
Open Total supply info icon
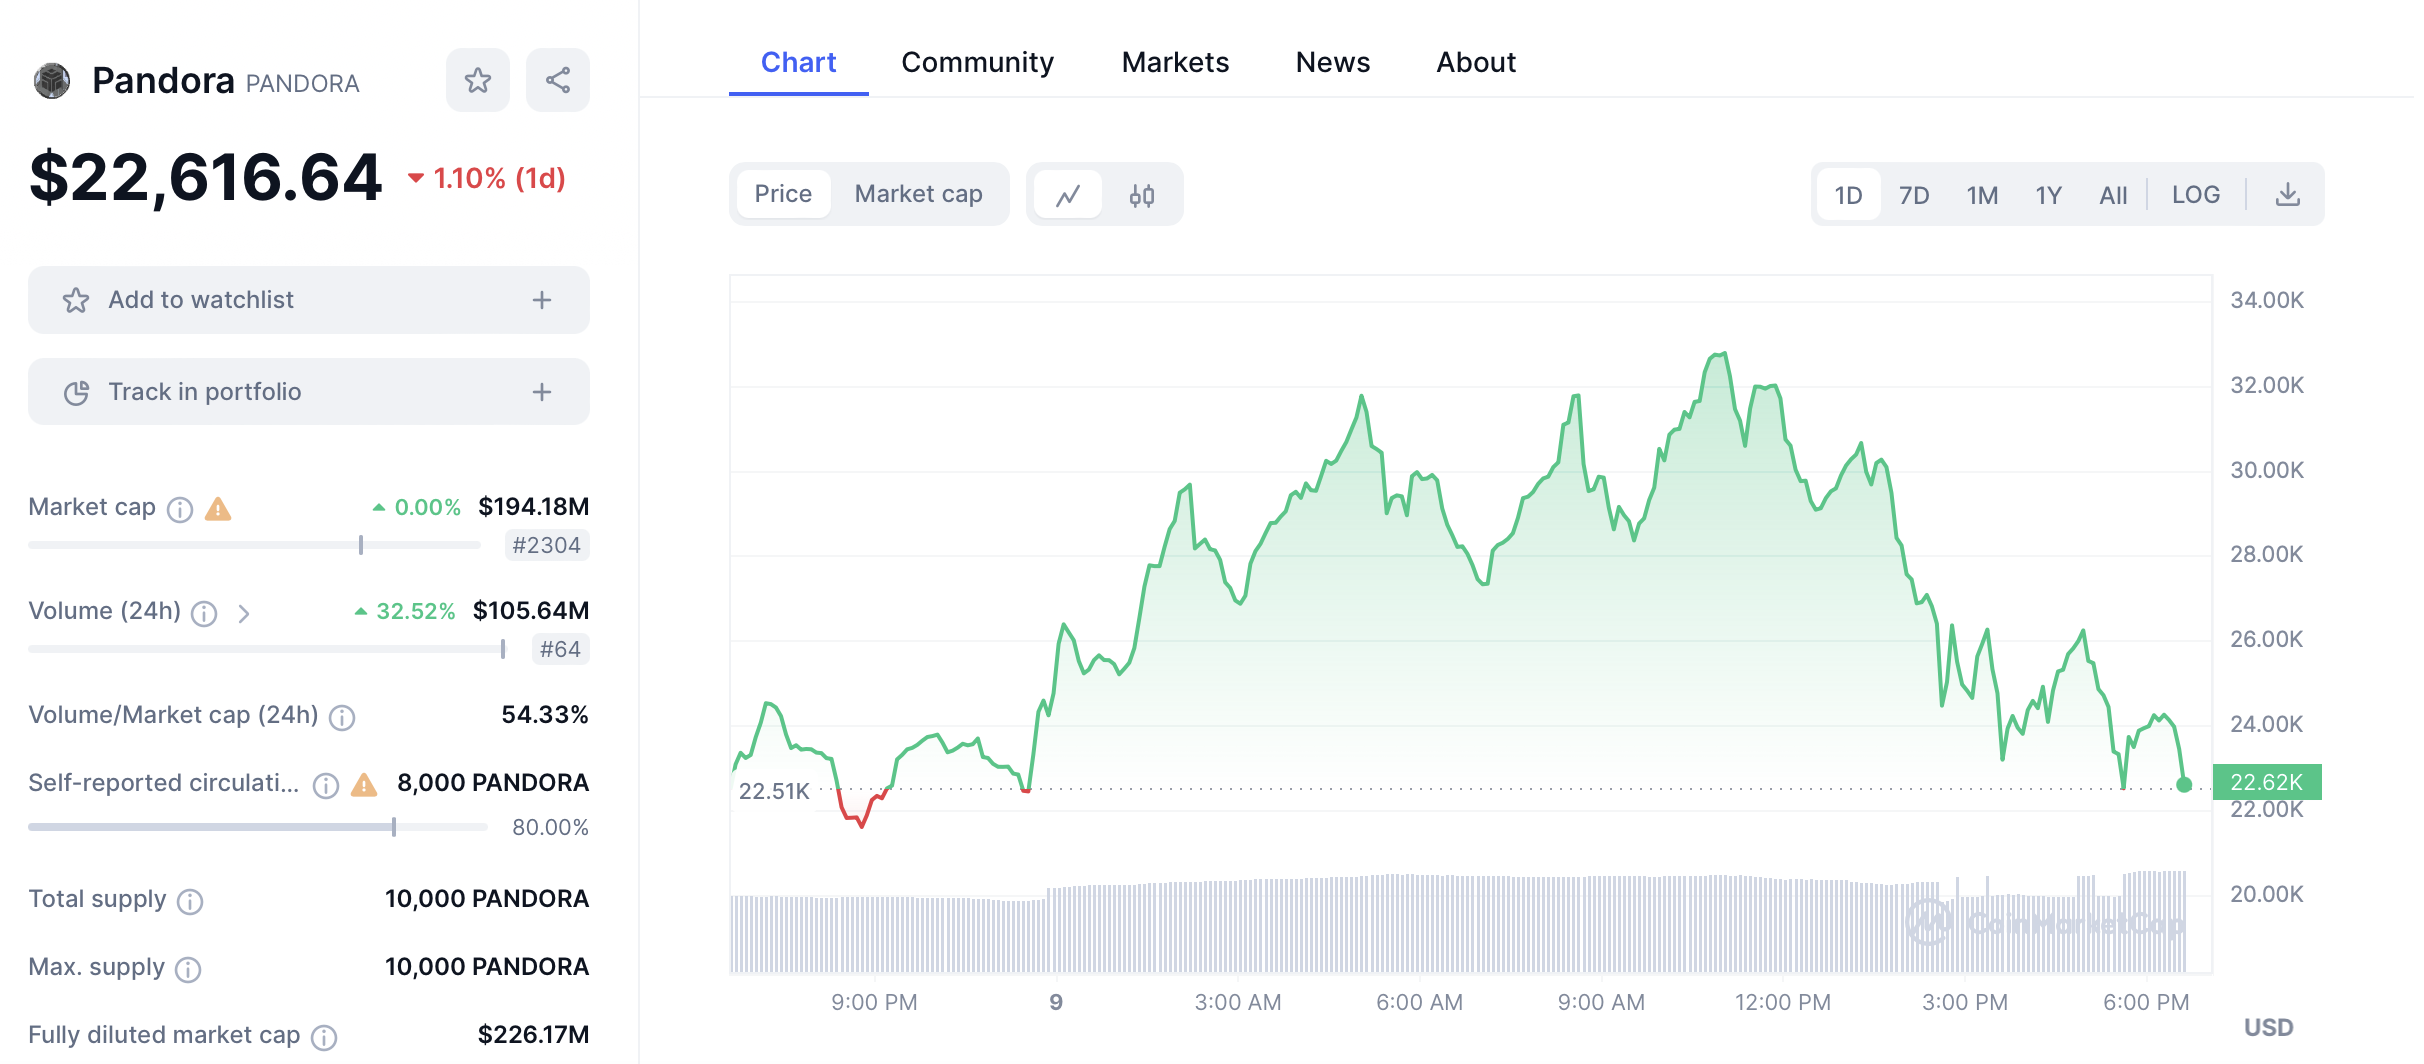pos(190,902)
